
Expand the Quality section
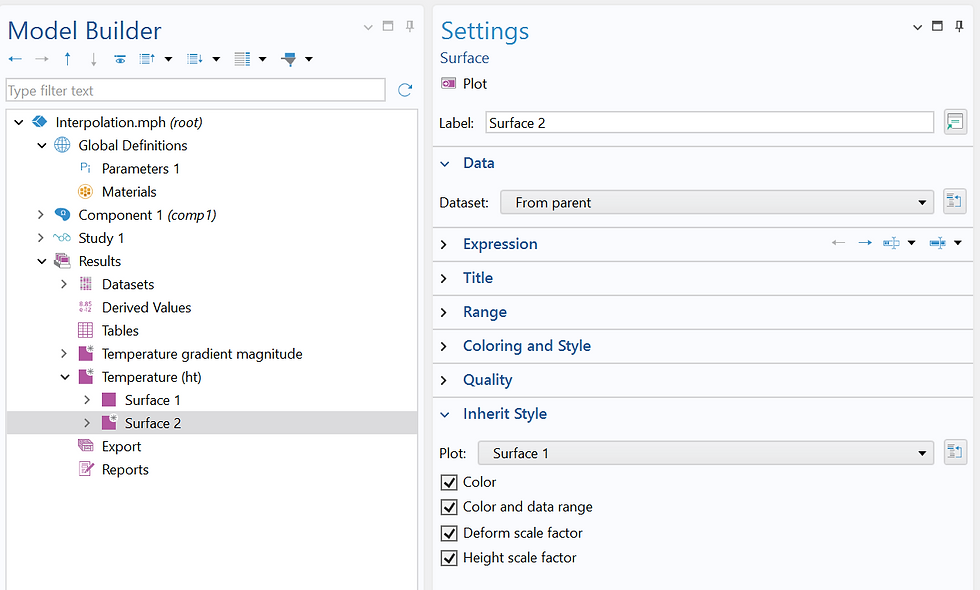[444, 379]
